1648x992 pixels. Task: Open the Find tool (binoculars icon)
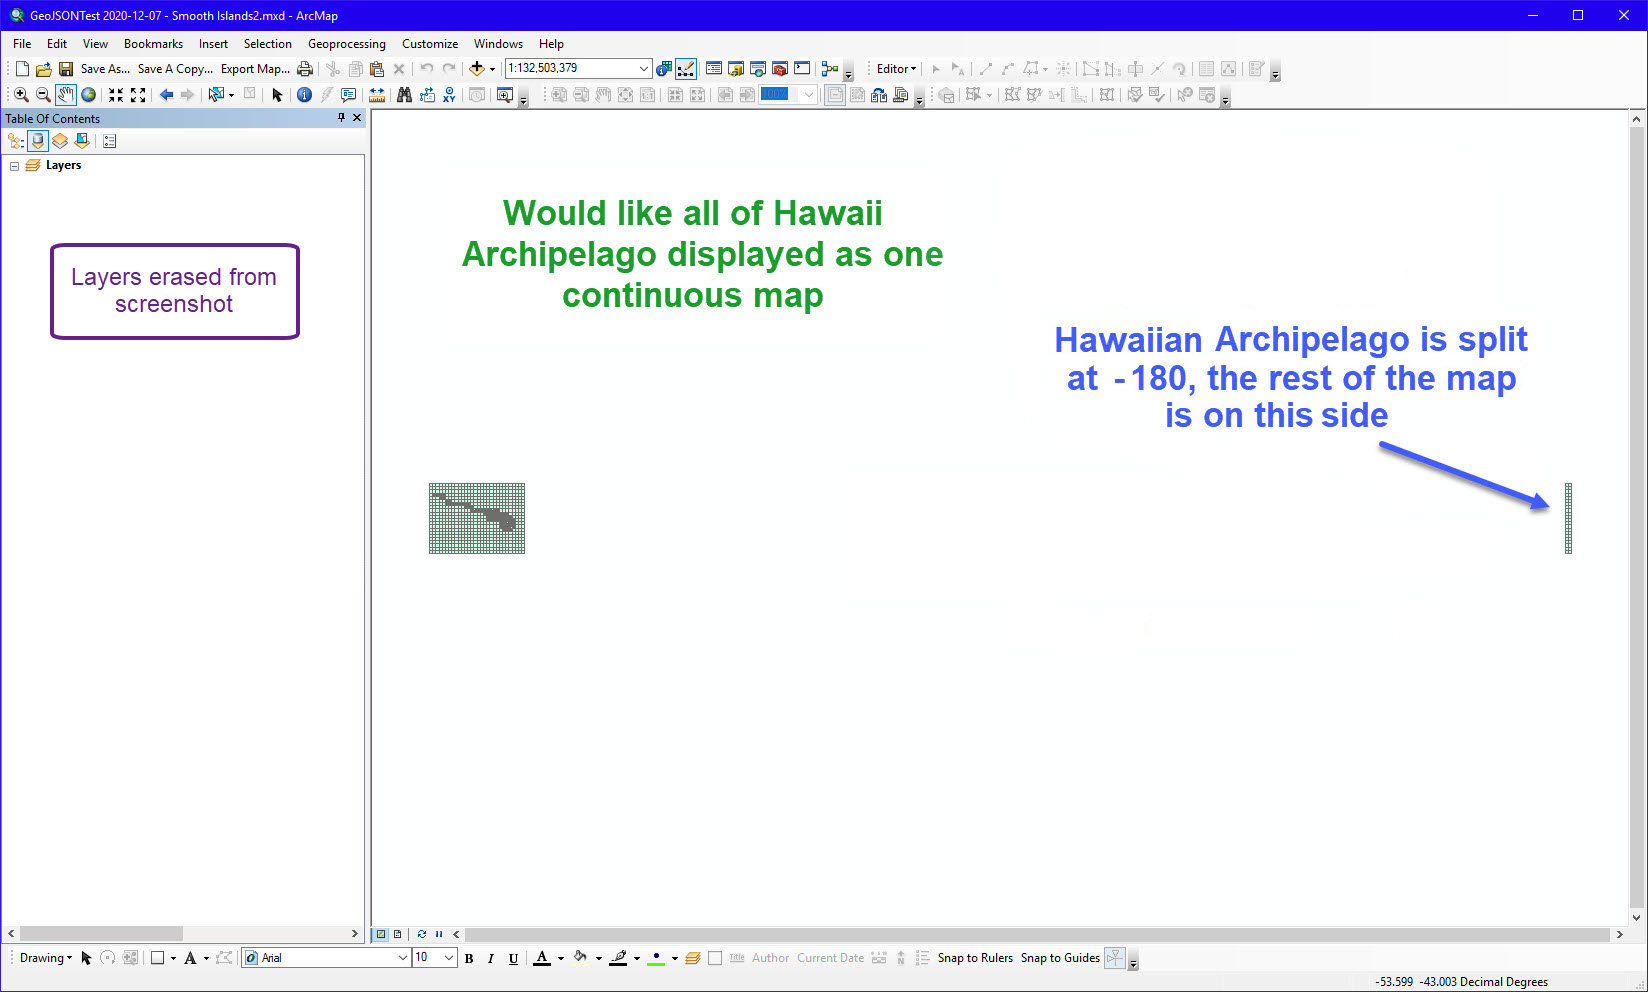coord(404,94)
